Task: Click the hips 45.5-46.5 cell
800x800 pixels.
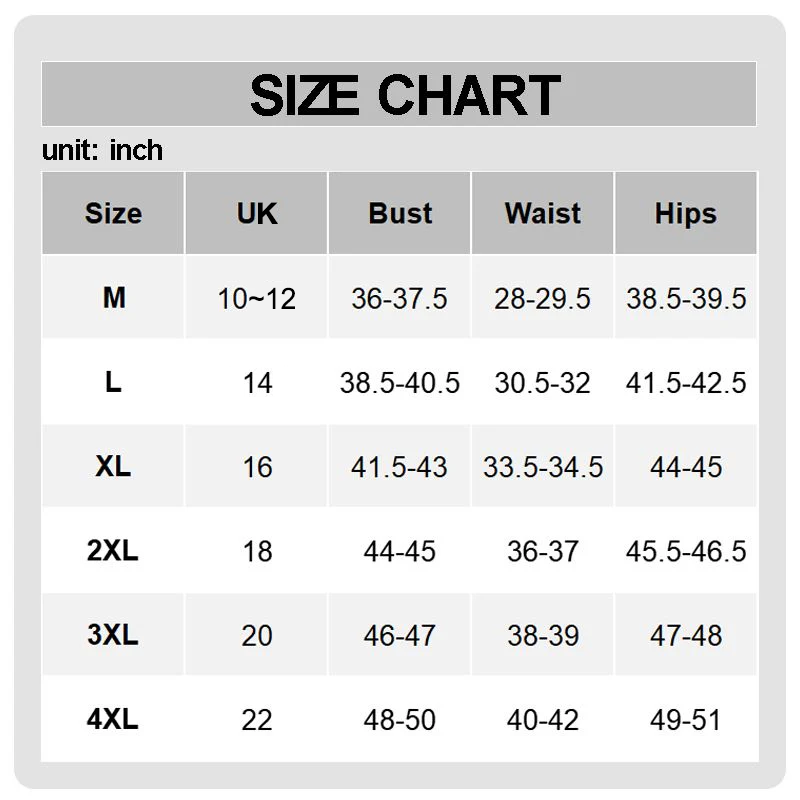Action: coord(686,551)
